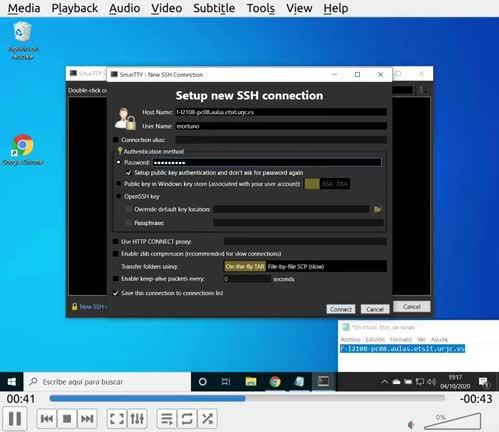
Task: Open File Explorer from taskbar
Action: pyautogui.click(x=251, y=382)
